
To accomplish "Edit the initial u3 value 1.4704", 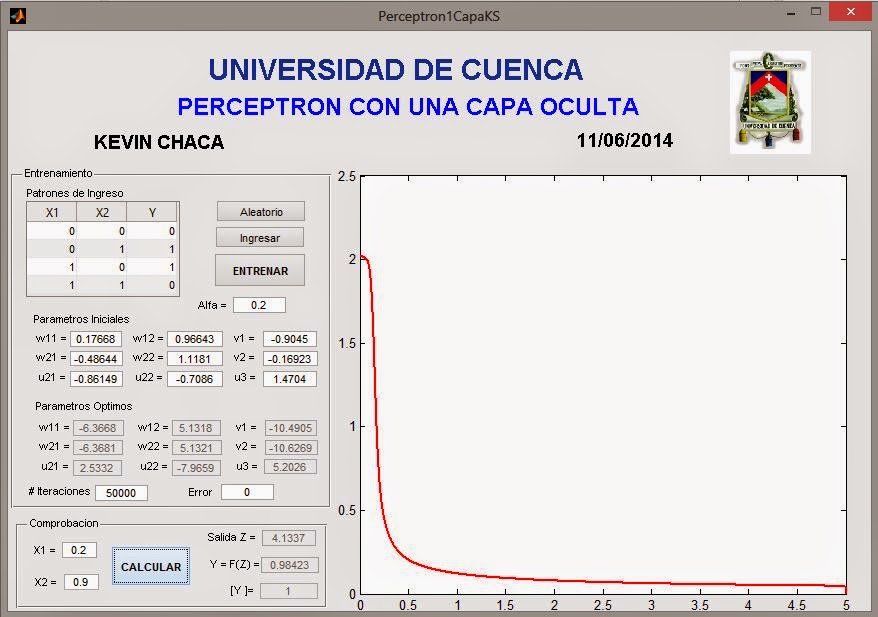I will 290,378.
